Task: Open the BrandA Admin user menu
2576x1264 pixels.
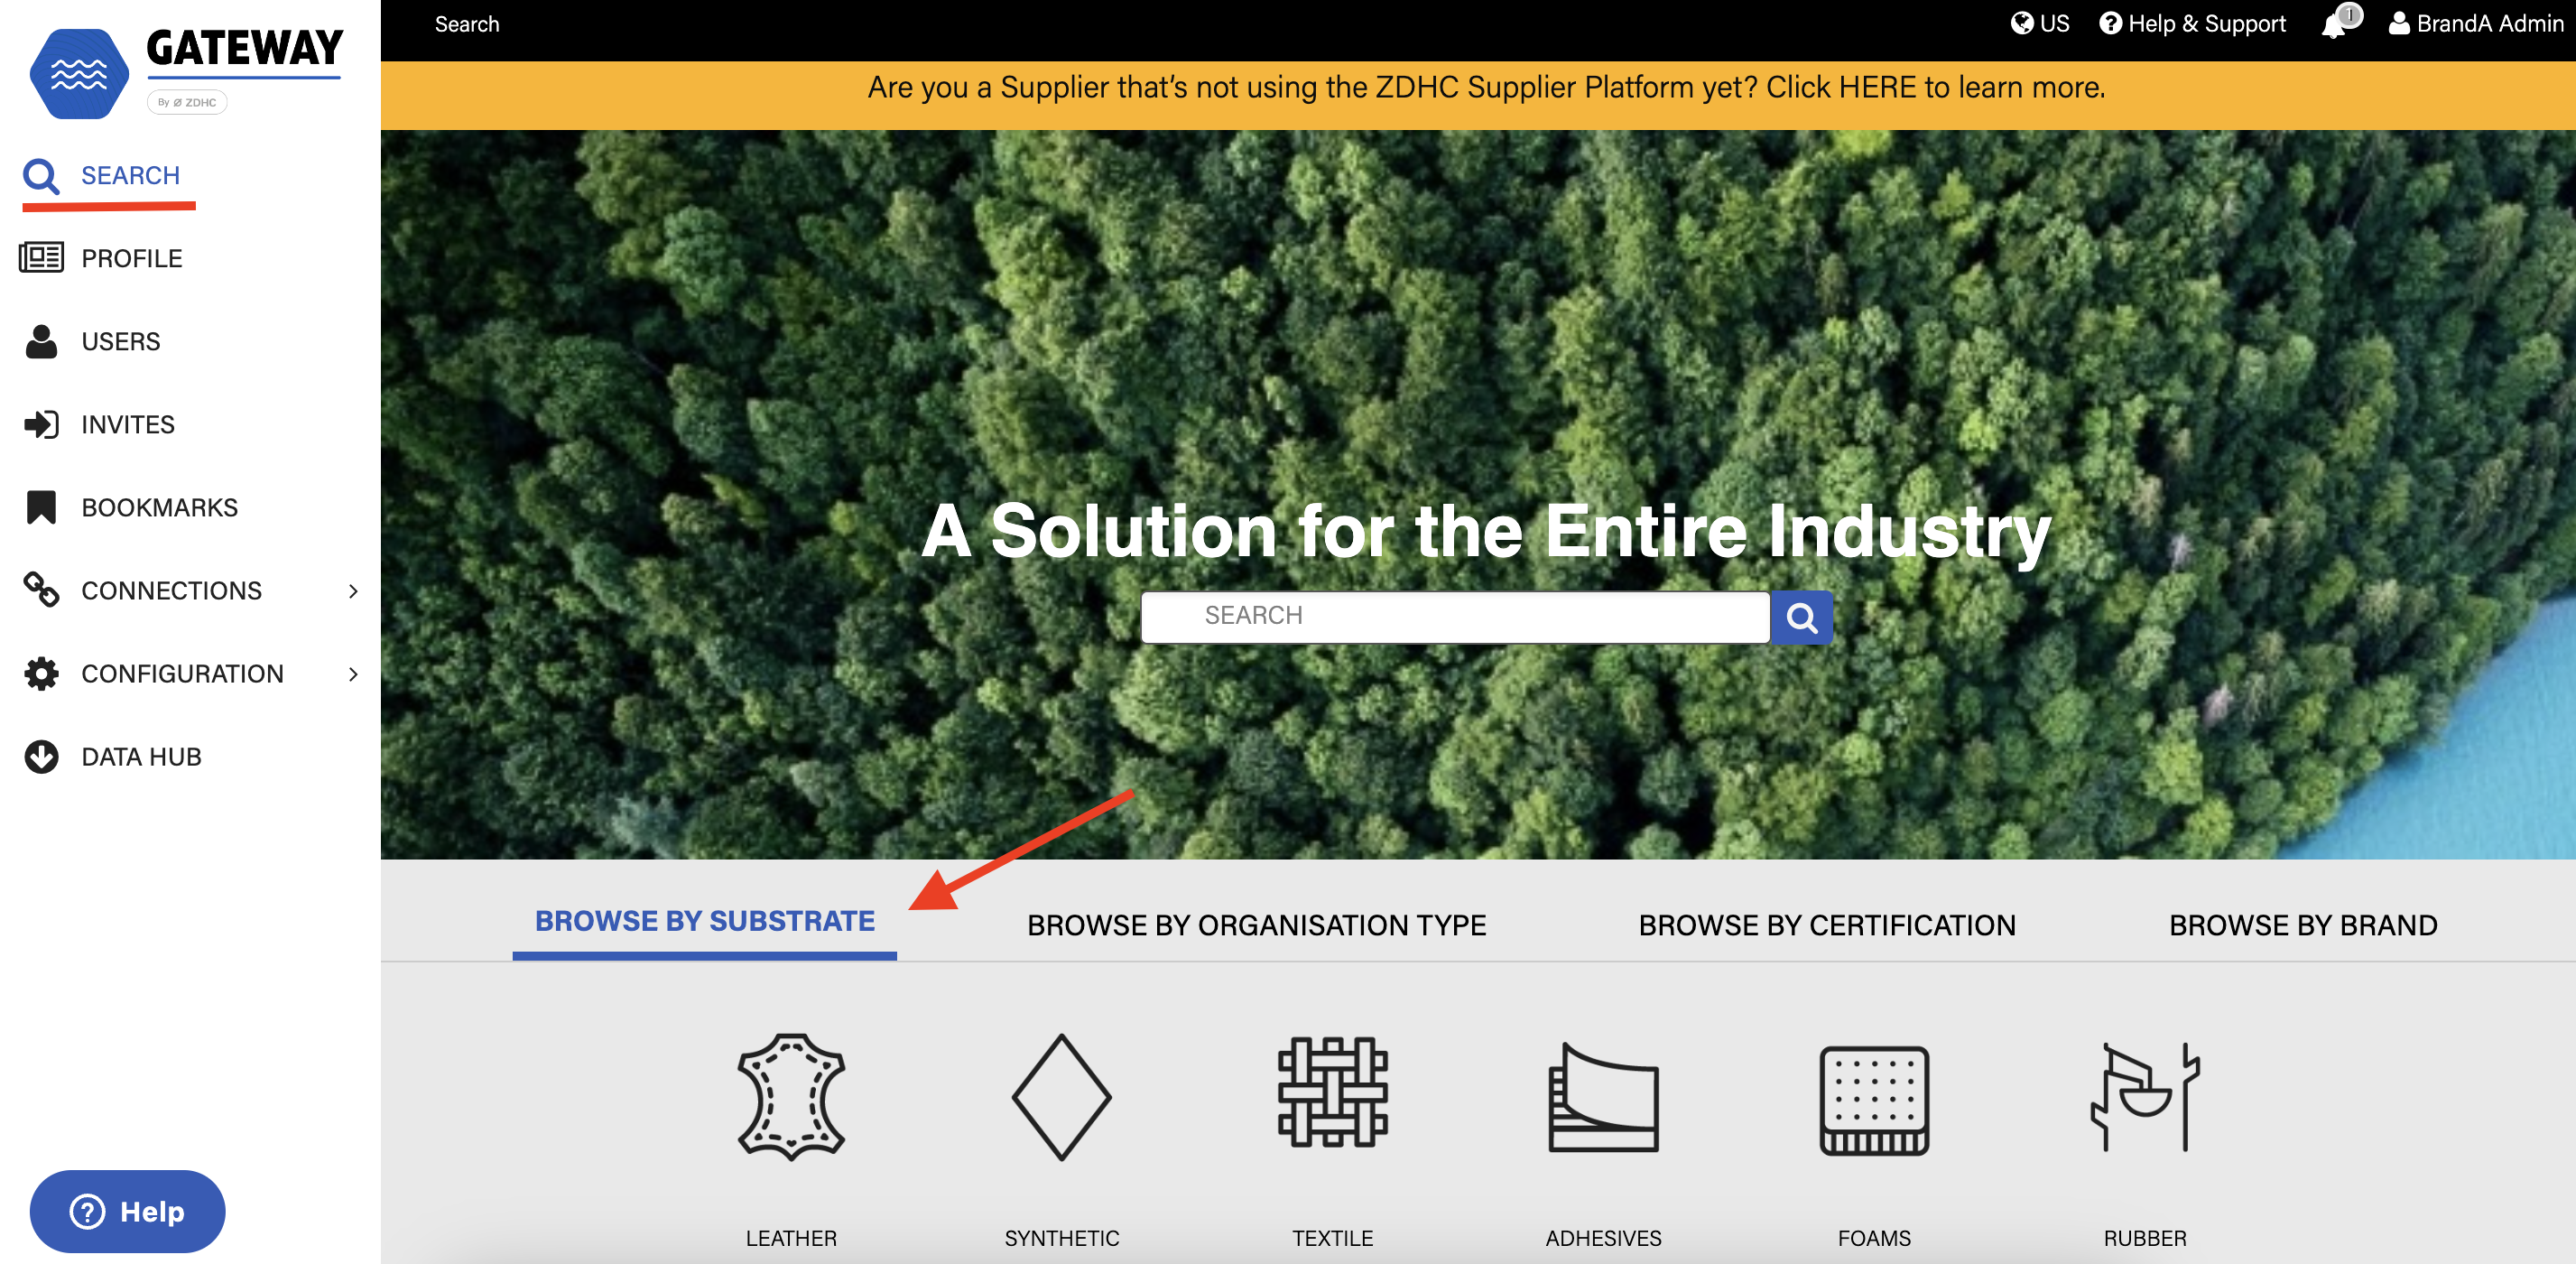Action: (x=2475, y=23)
